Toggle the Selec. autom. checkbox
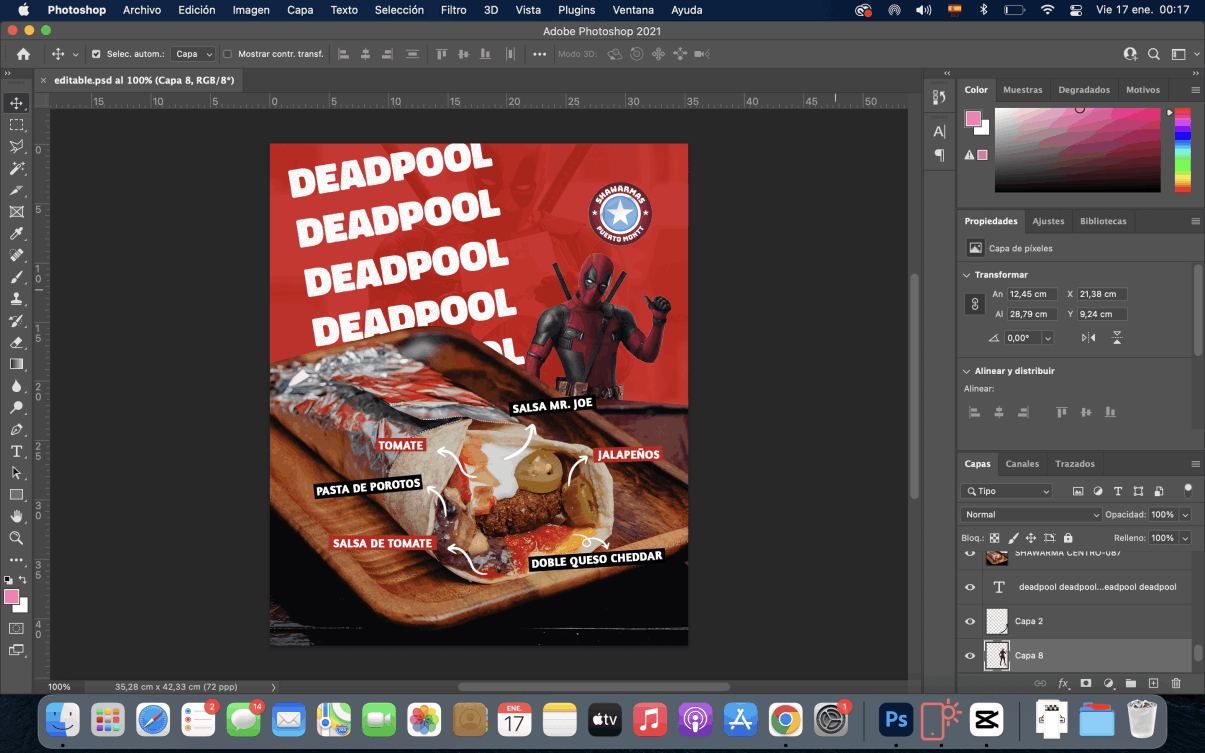 (96, 54)
